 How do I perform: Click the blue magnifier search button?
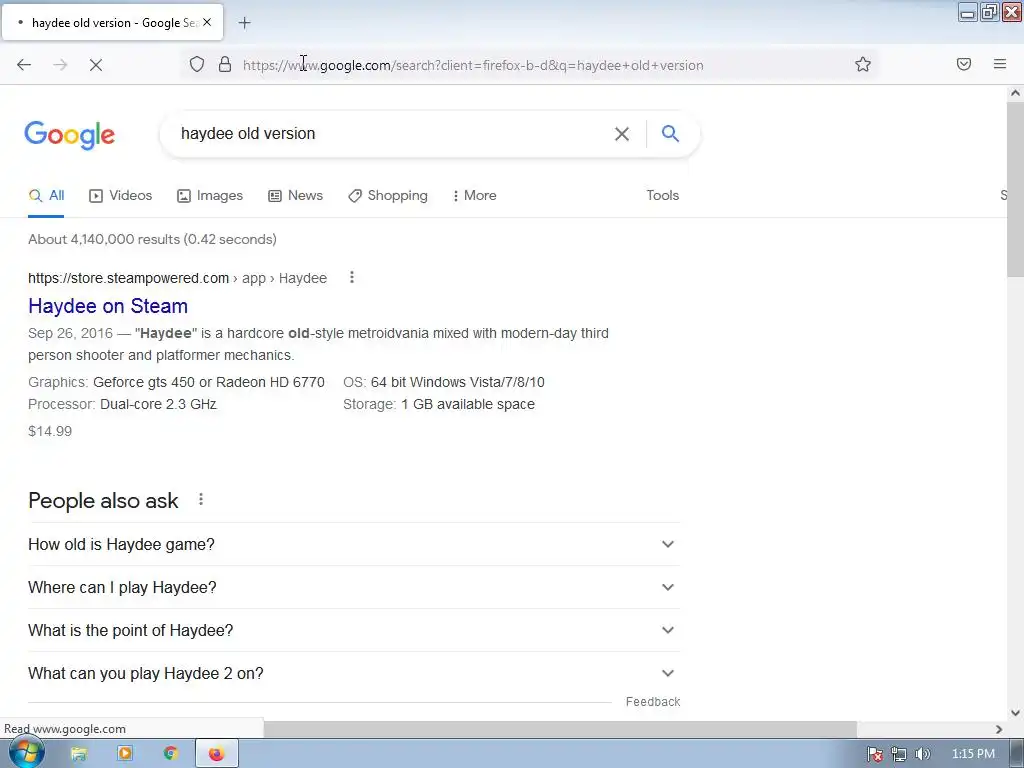(x=670, y=133)
